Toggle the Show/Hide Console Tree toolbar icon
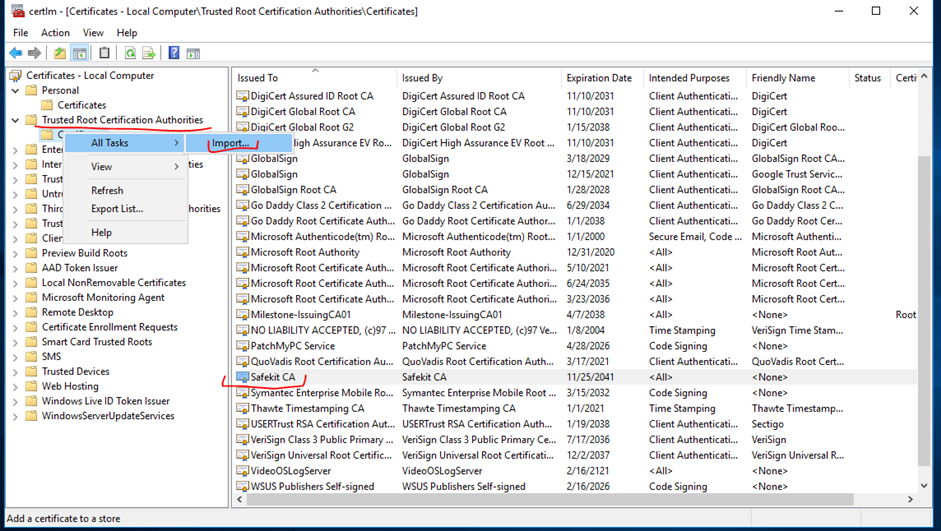The height and width of the screenshot is (531, 941). coord(79,53)
